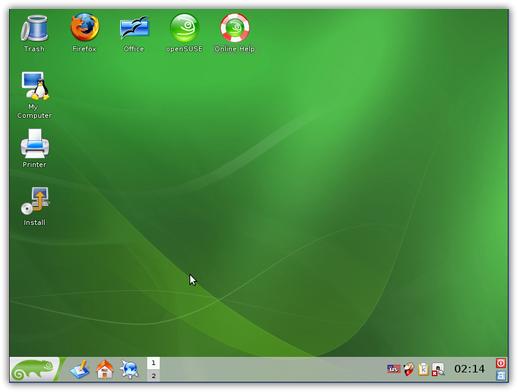Switch to virtual desktop 1
This screenshot has width=518, height=392.
coord(153,363)
